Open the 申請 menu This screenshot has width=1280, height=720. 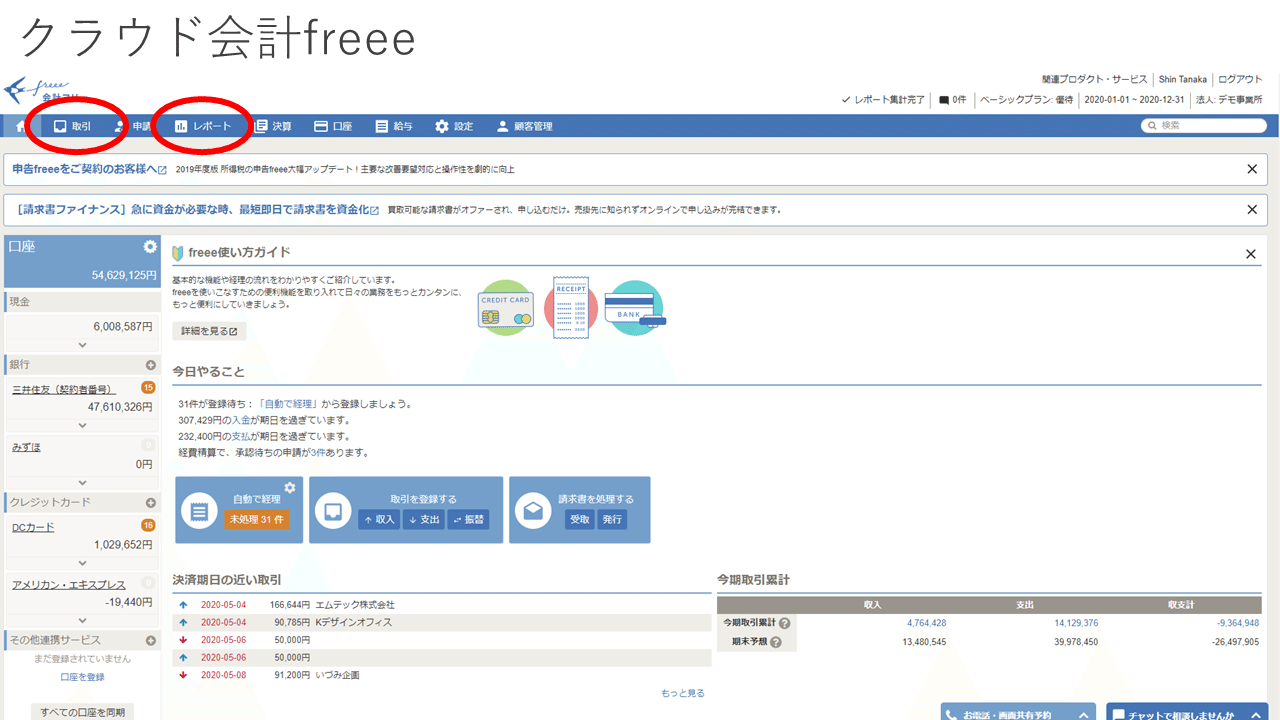point(132,127)
